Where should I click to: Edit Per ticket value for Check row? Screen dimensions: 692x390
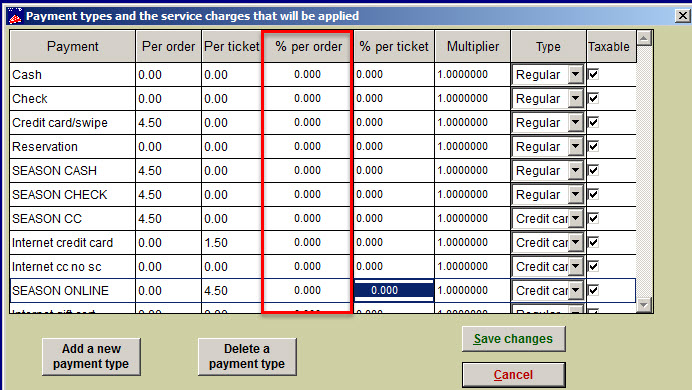(232, 98)
